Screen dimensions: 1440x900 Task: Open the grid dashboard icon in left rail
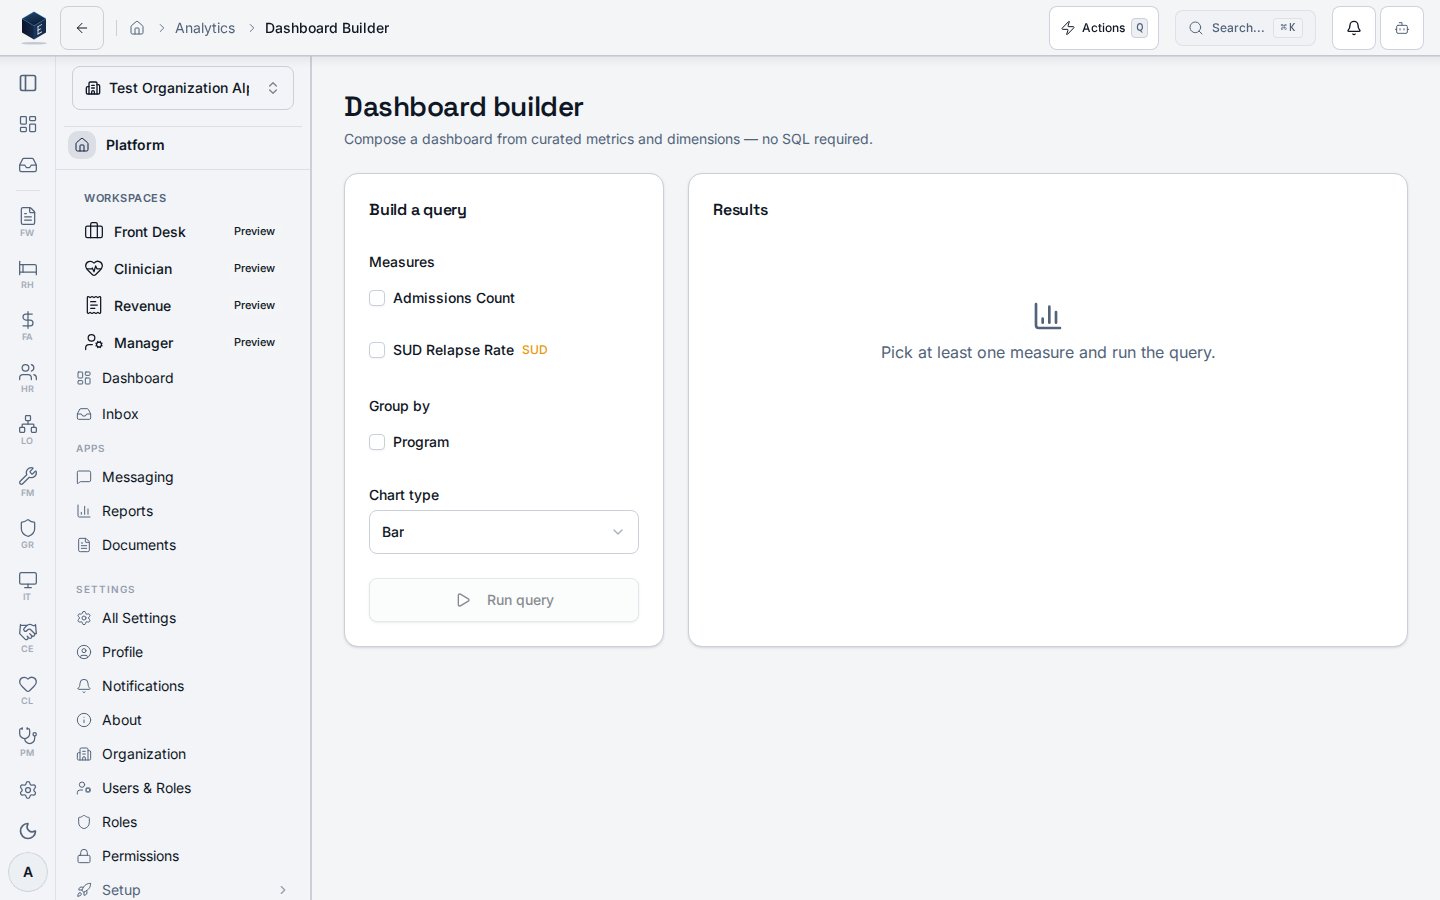28,124
